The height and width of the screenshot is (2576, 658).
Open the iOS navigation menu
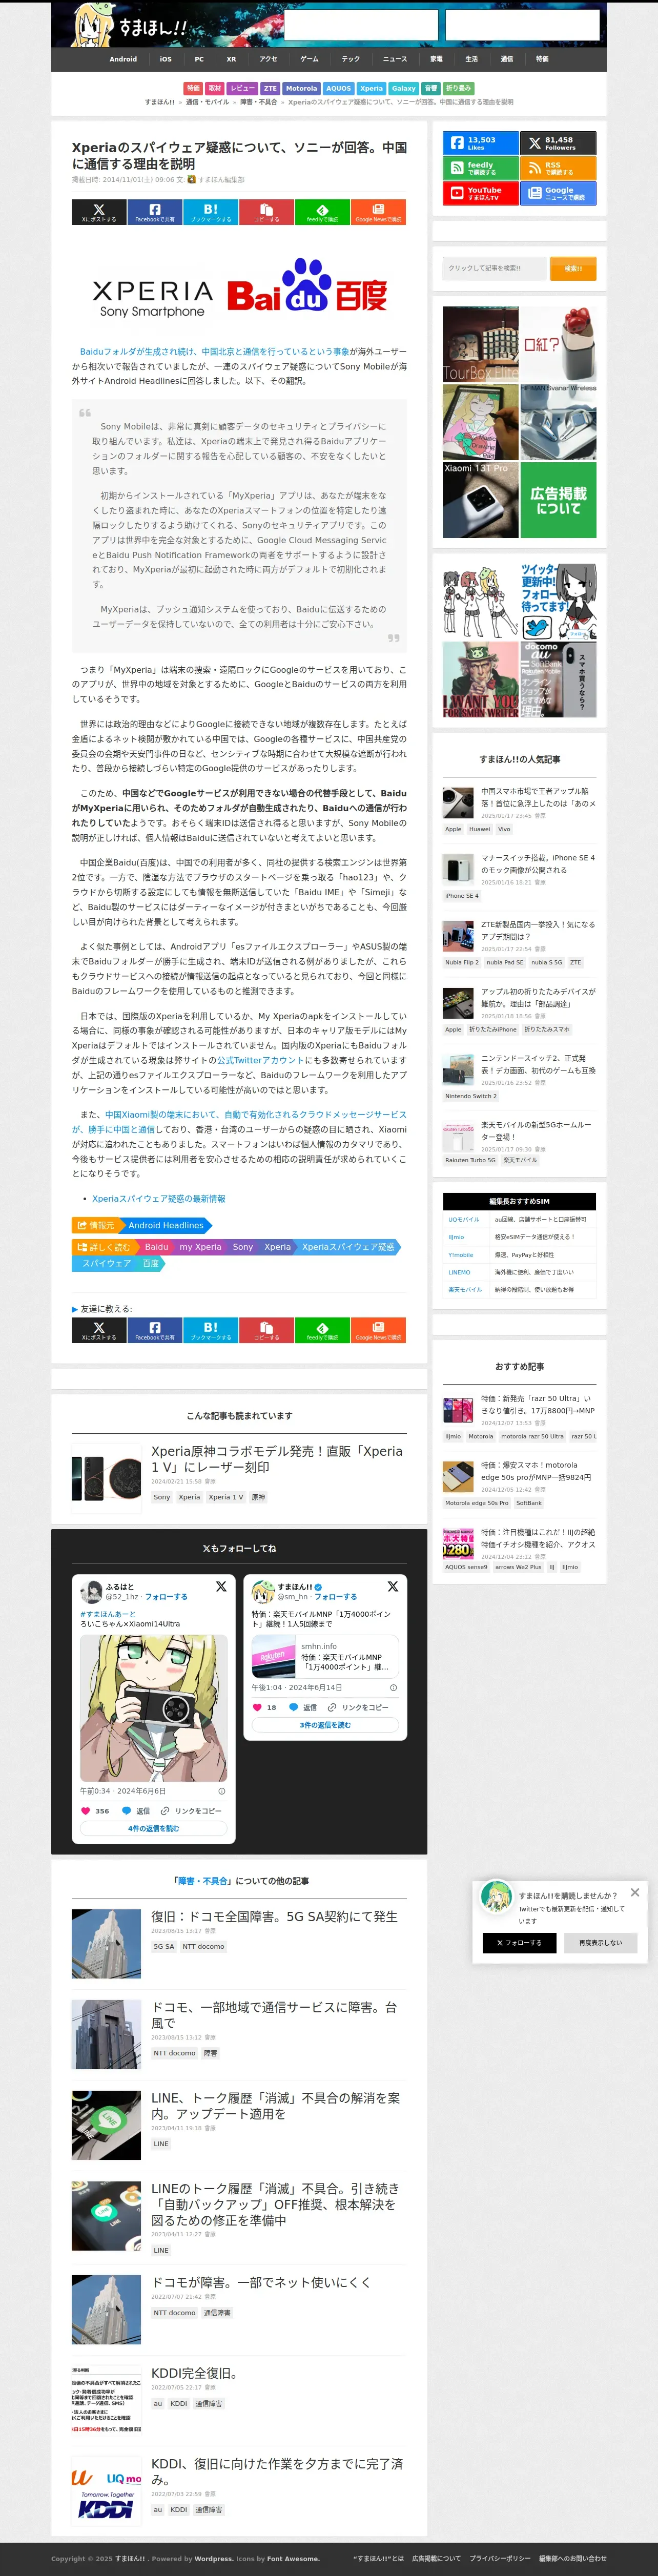pos(165,59)
